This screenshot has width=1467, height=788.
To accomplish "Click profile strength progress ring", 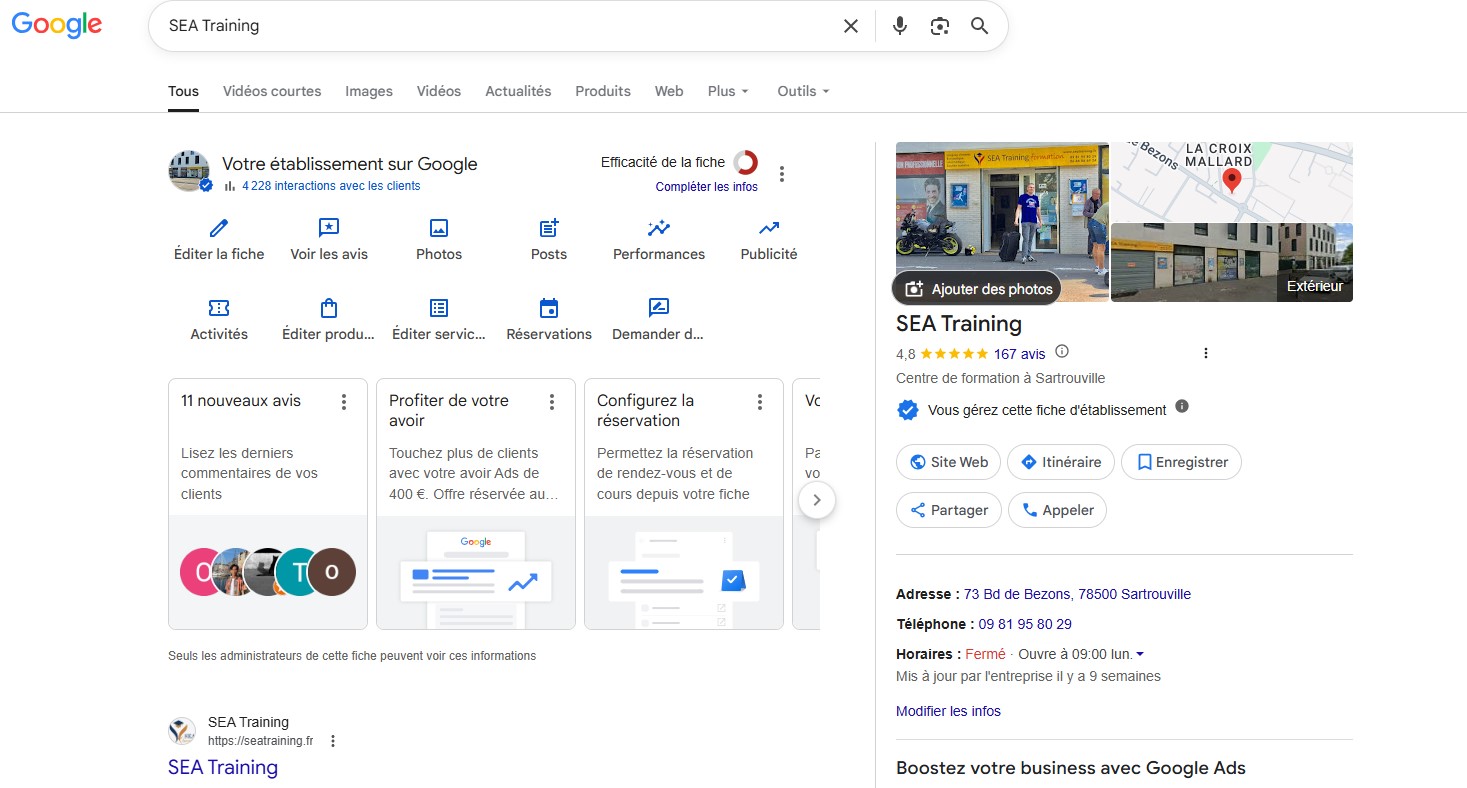I will [x=745, y=162].
